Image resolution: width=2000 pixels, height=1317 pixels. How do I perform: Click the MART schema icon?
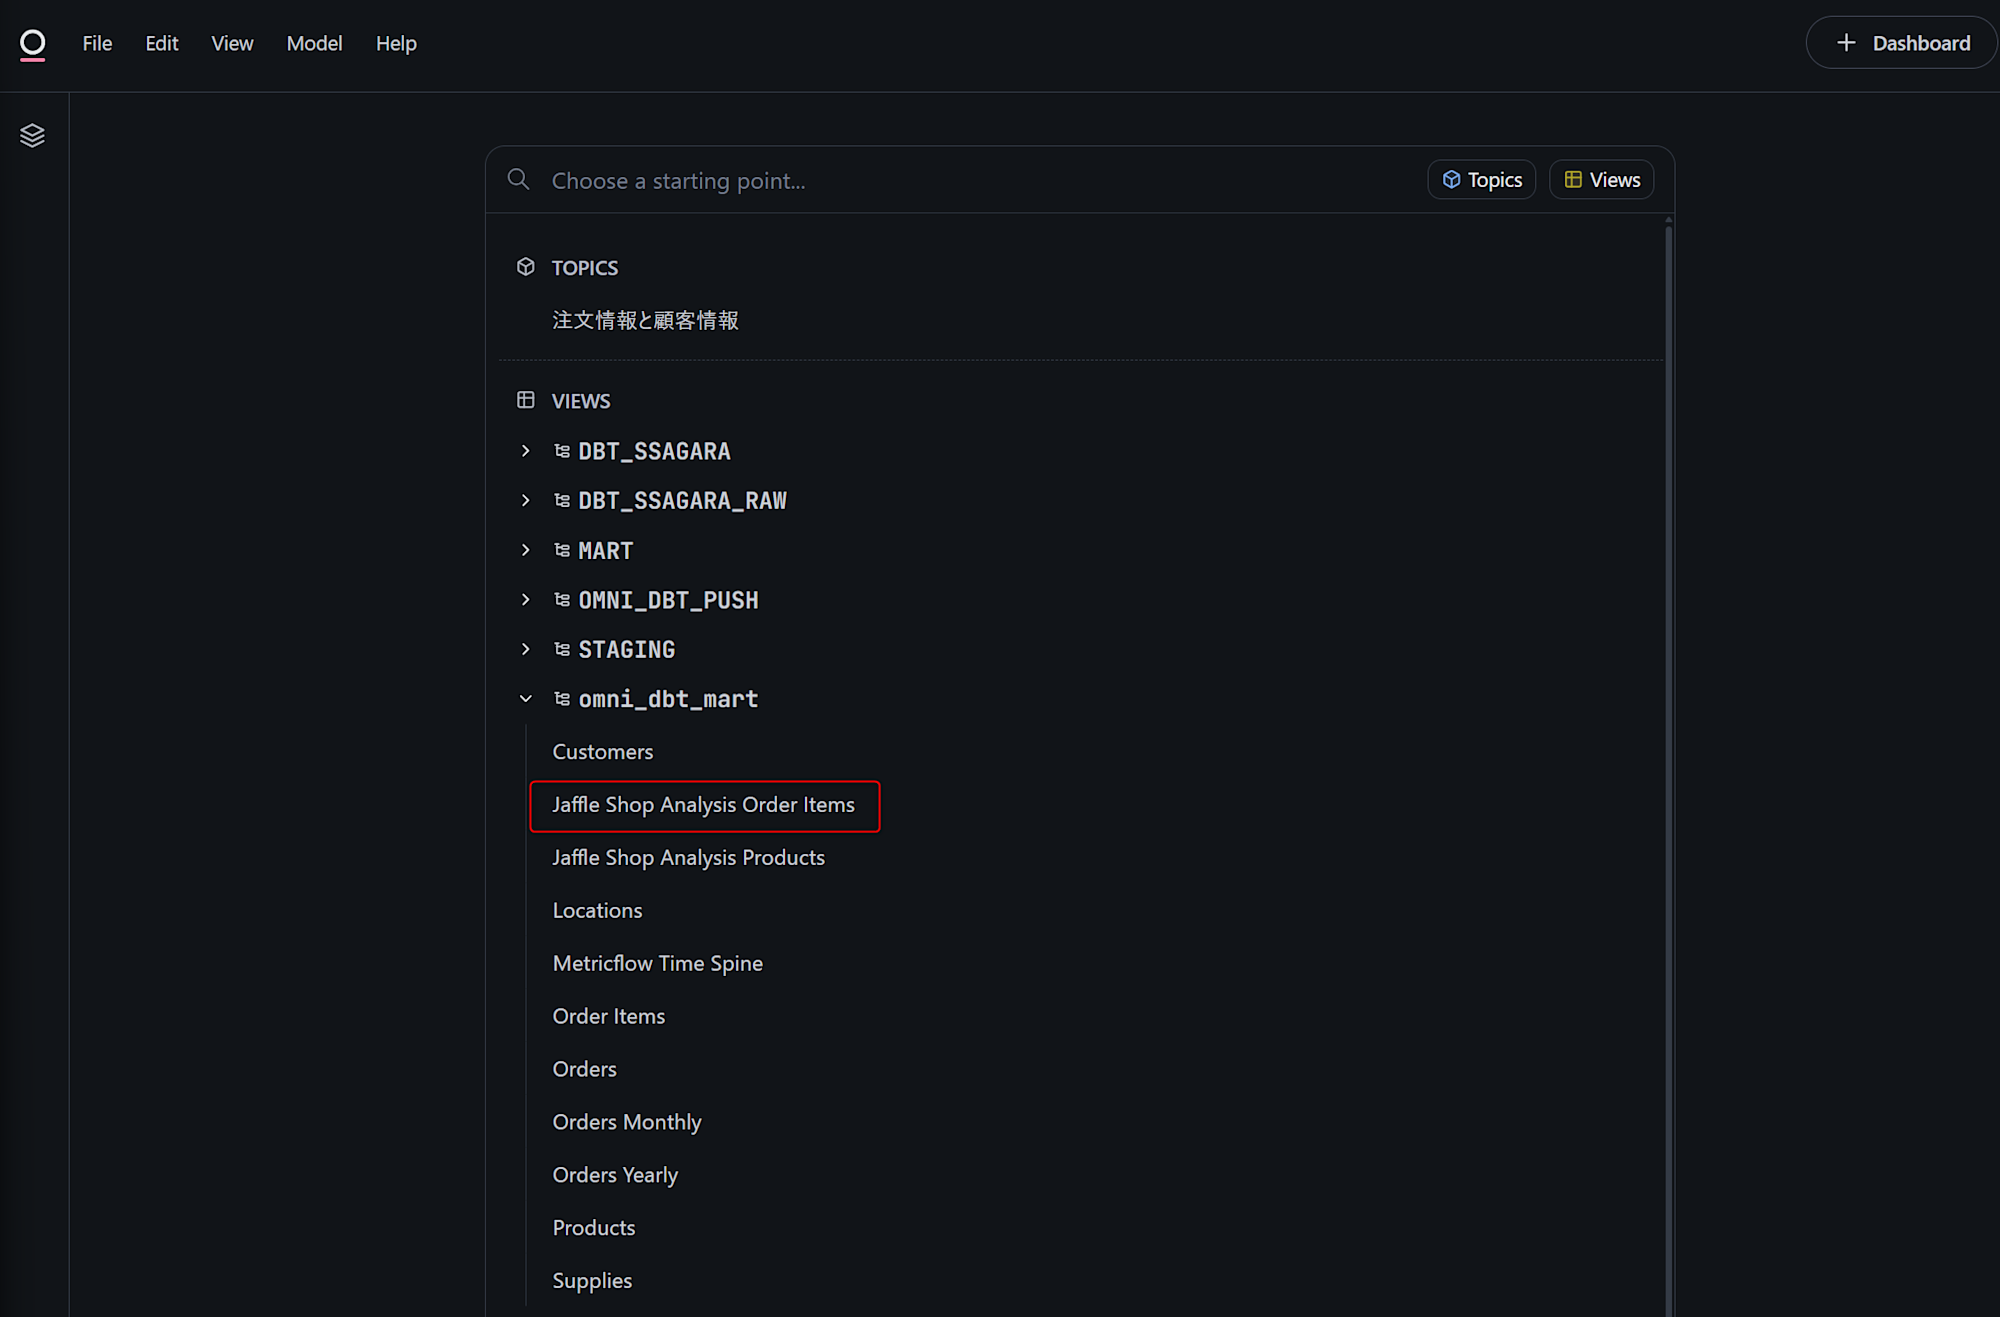562,550
